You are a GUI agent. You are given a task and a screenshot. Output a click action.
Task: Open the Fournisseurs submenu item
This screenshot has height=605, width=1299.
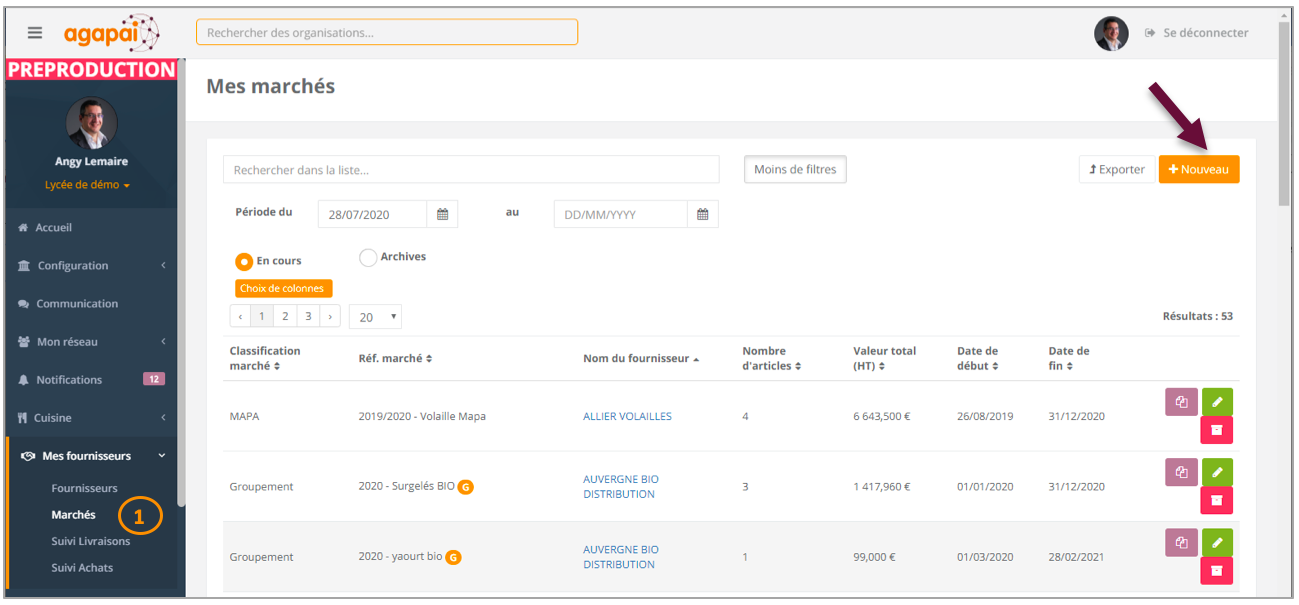tap(85, 489)
